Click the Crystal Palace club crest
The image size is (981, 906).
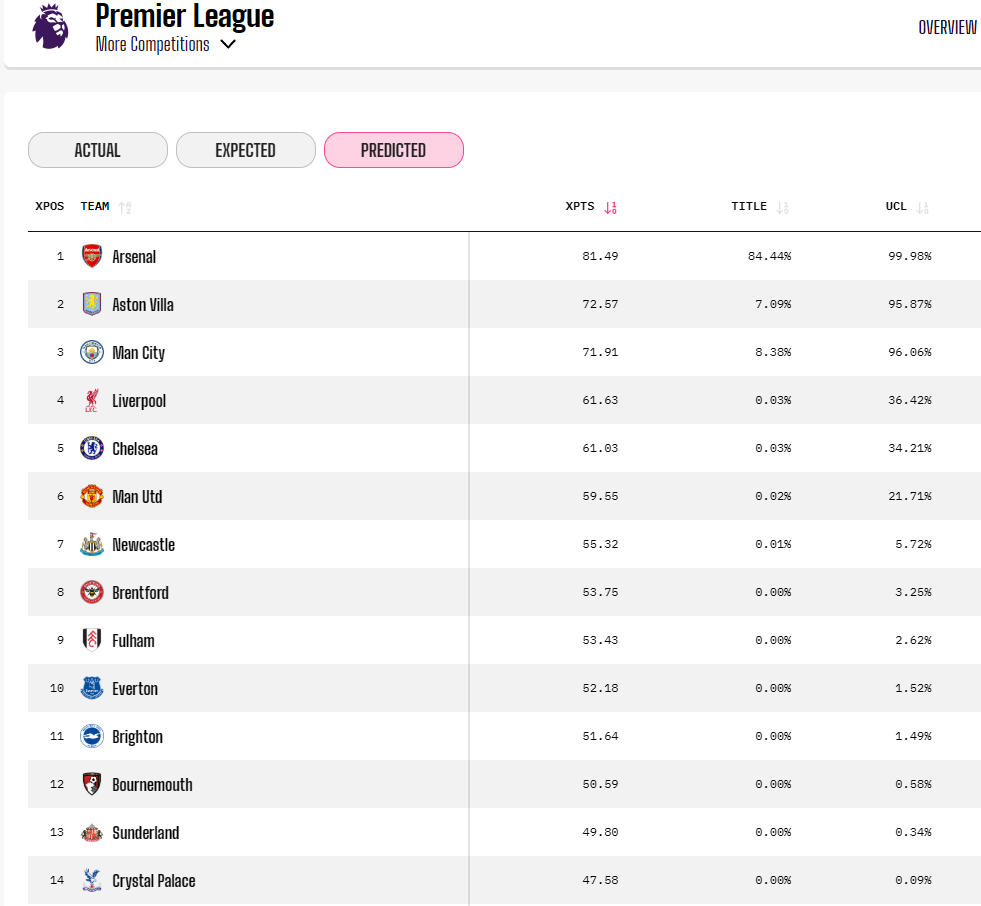pos(92,880)
